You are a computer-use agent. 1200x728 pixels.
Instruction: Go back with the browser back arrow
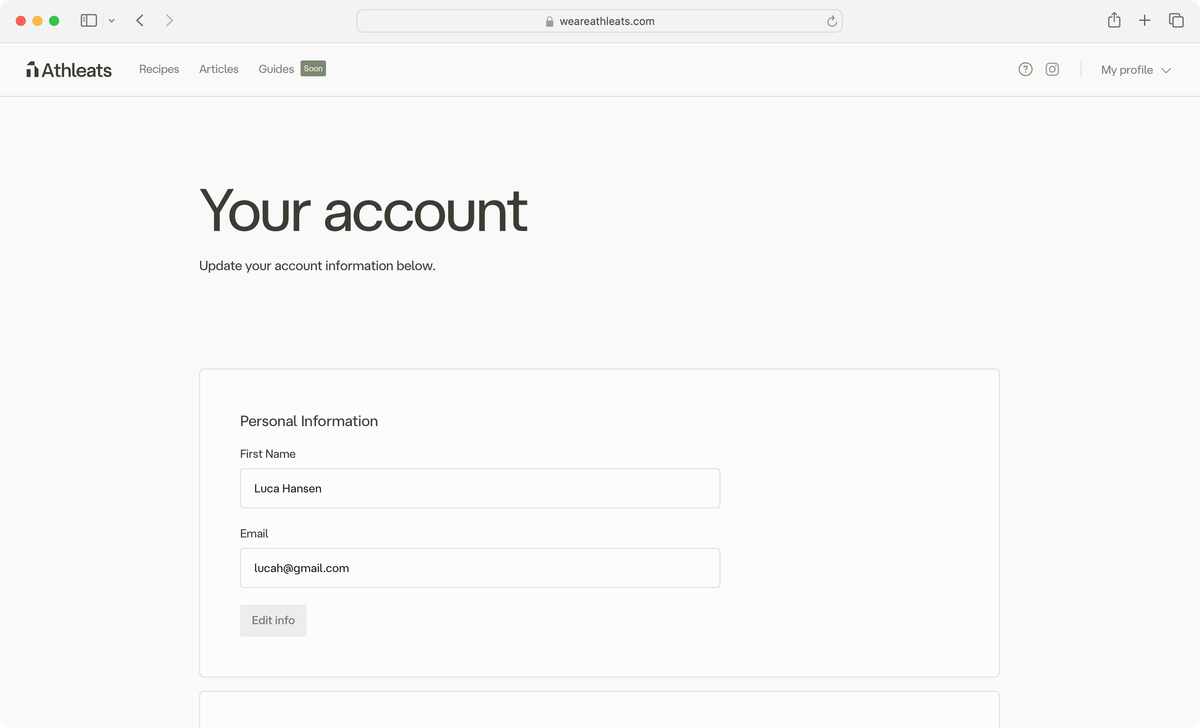pos(140,20)
